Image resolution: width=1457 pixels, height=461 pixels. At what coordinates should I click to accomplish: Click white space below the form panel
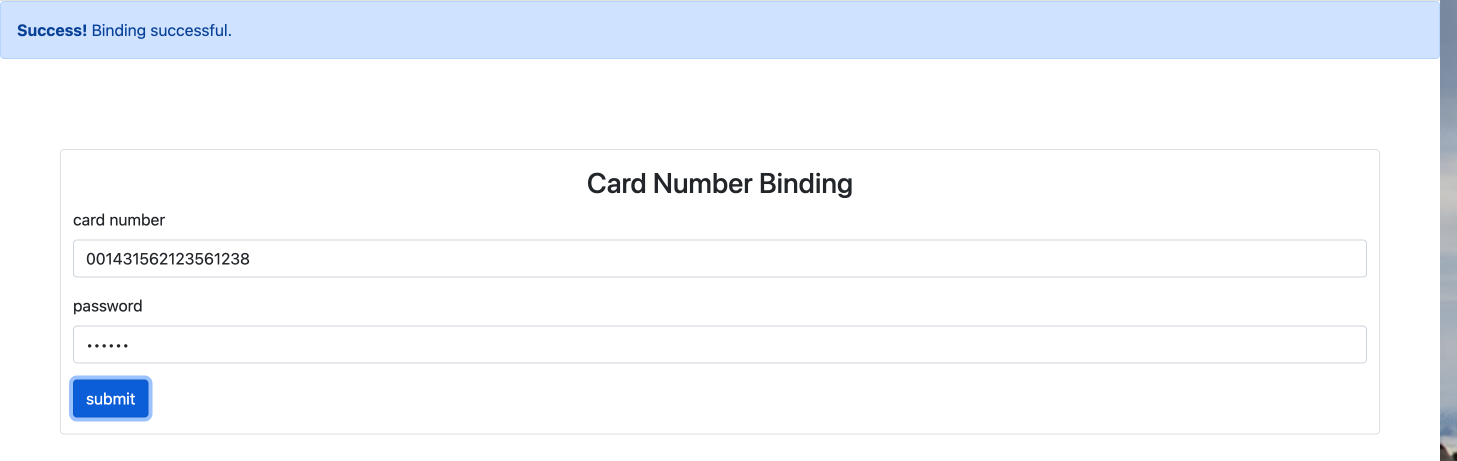point(719,448)
